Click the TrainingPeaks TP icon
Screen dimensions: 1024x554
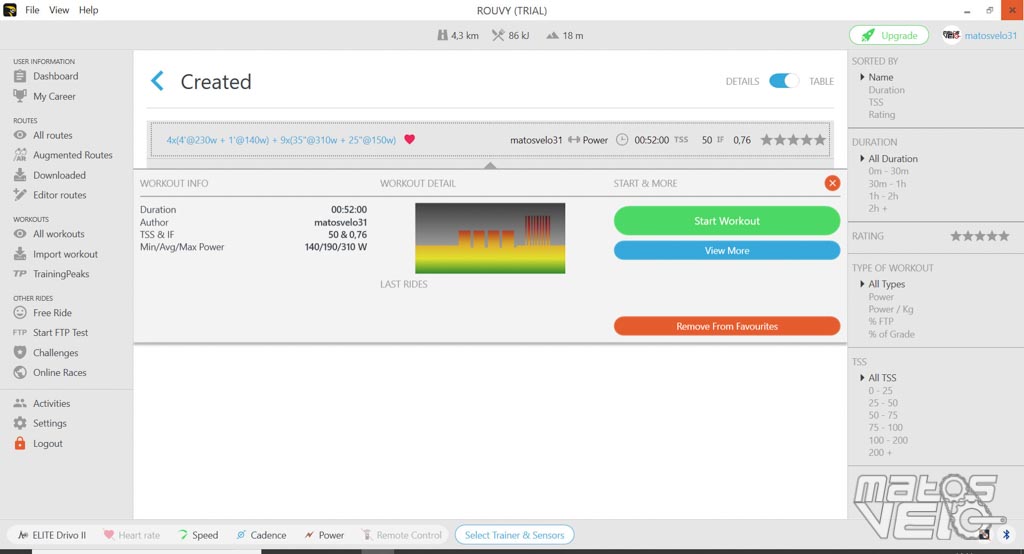[20, 274]
